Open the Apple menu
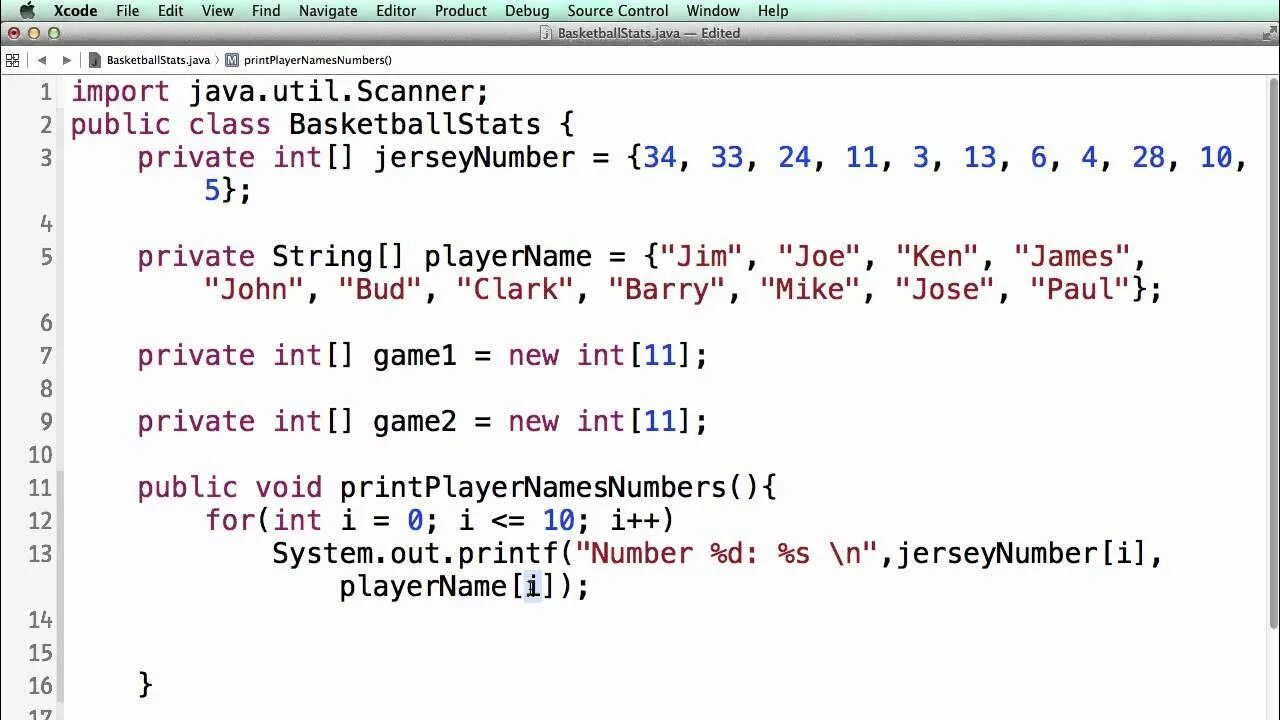This screenshot has height=720, width=1280. [27, 11]
